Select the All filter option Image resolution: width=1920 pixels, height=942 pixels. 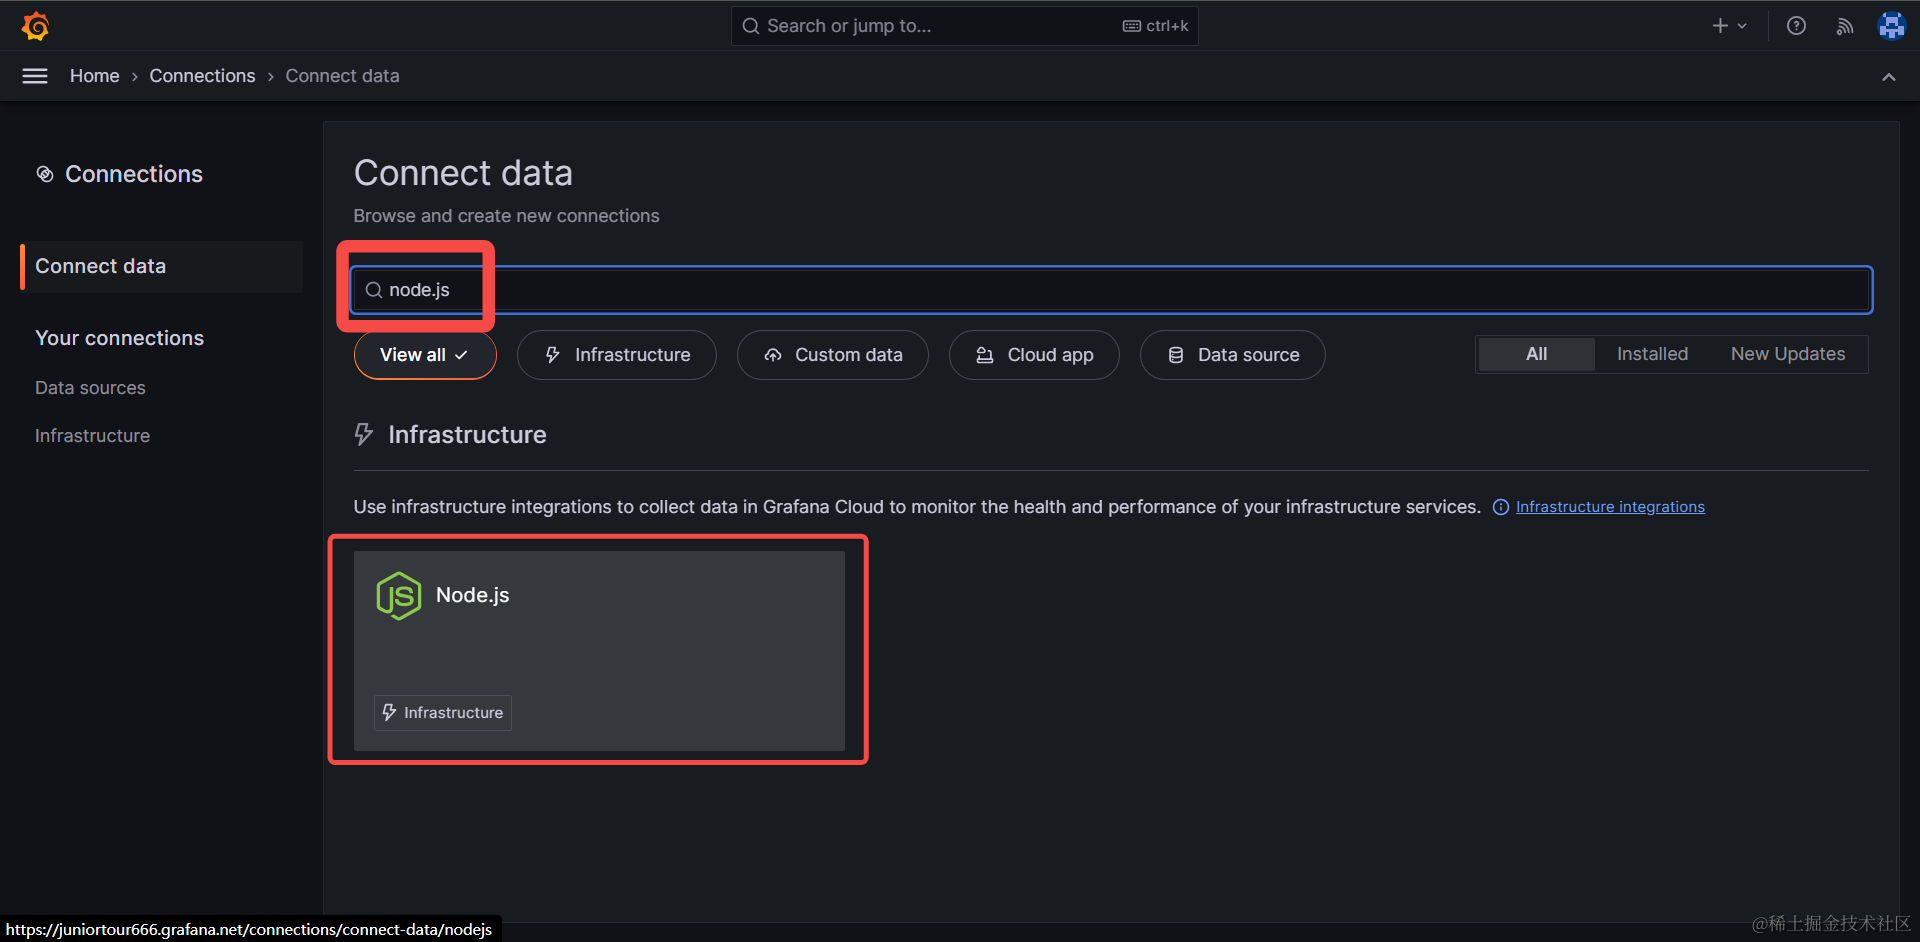tap(1536, 354)
